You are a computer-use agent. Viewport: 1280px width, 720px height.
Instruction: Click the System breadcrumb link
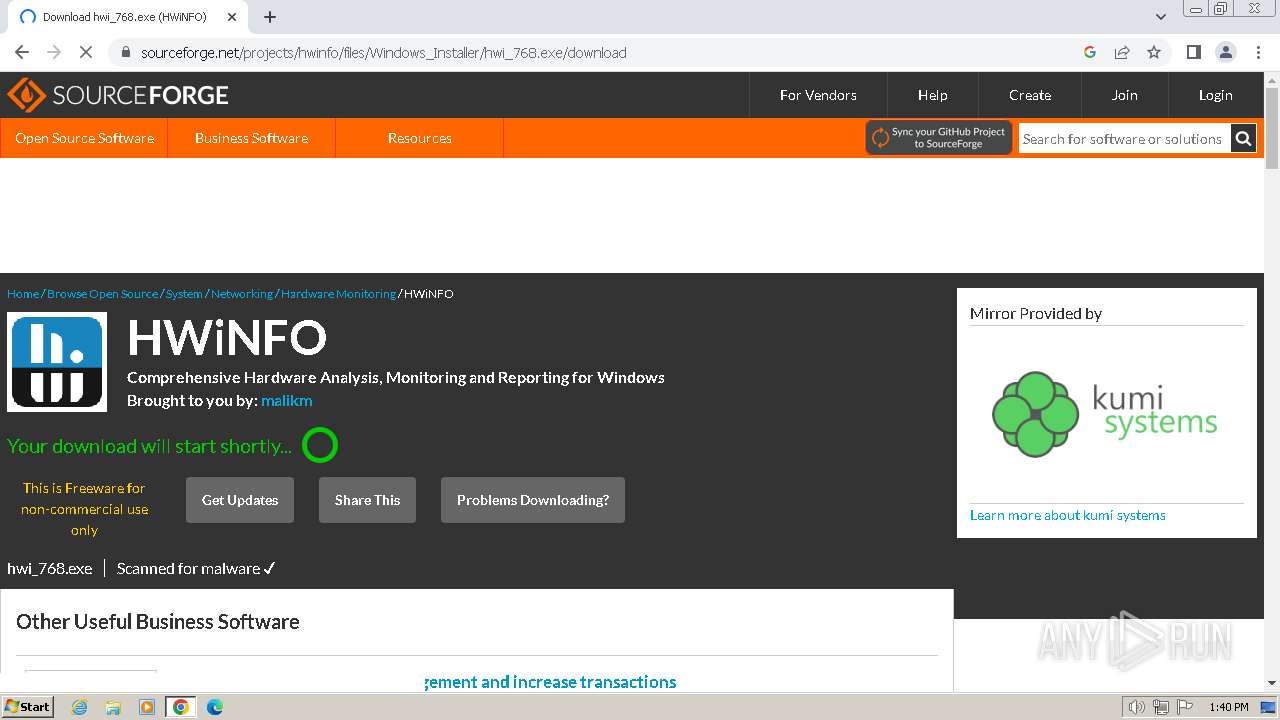pyautogui.click(x=184, y=294)
